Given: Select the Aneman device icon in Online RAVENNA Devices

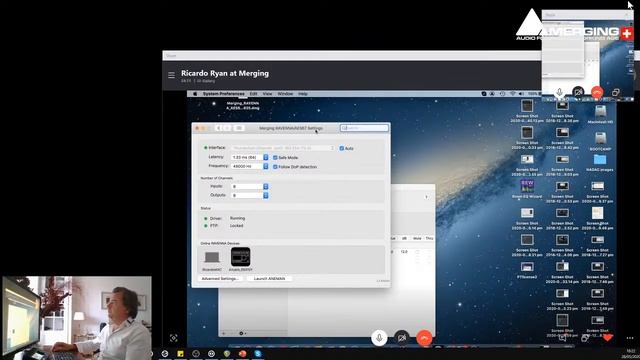Looking at the screenshot, I should coord(240,257).
